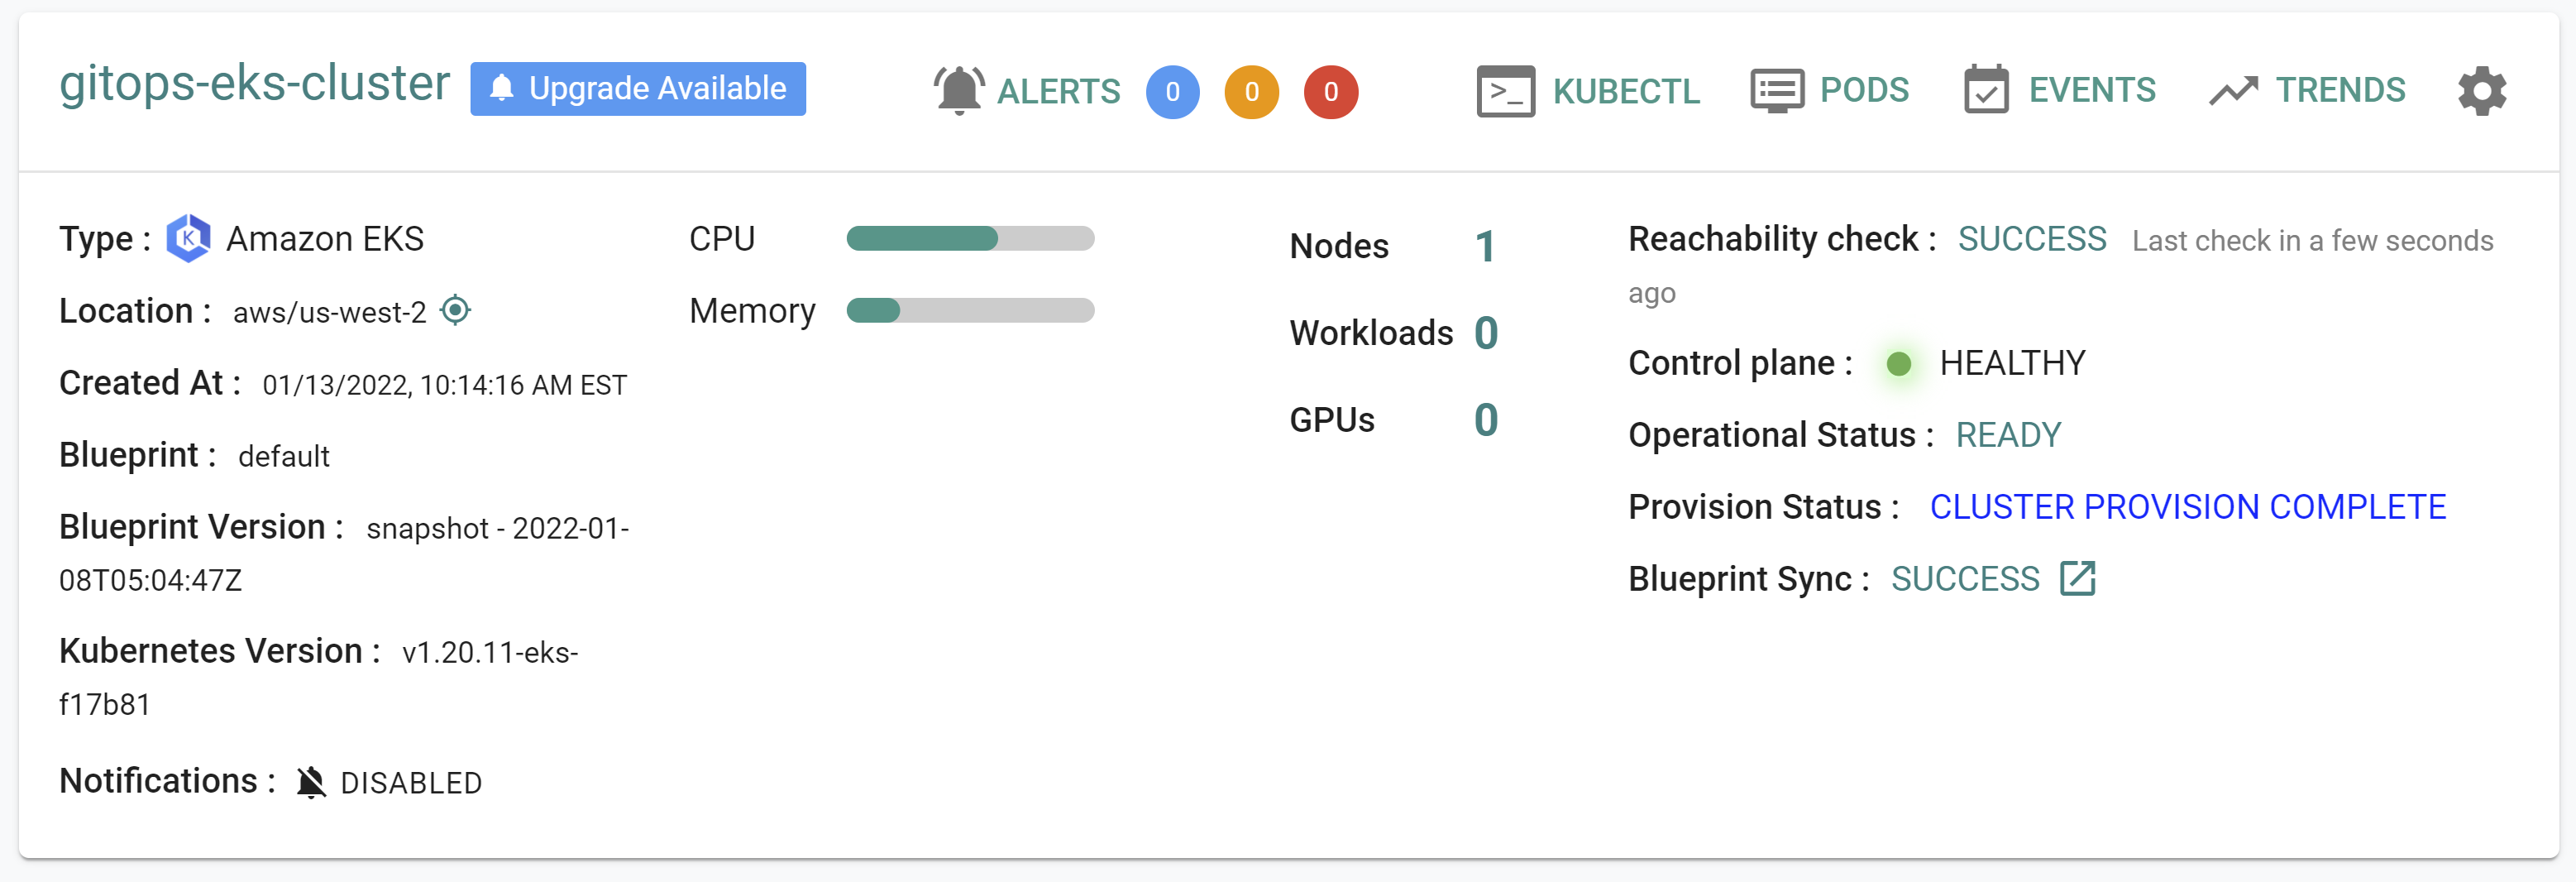
Task: Click the pods list icon
Action: click(1777, 91)
